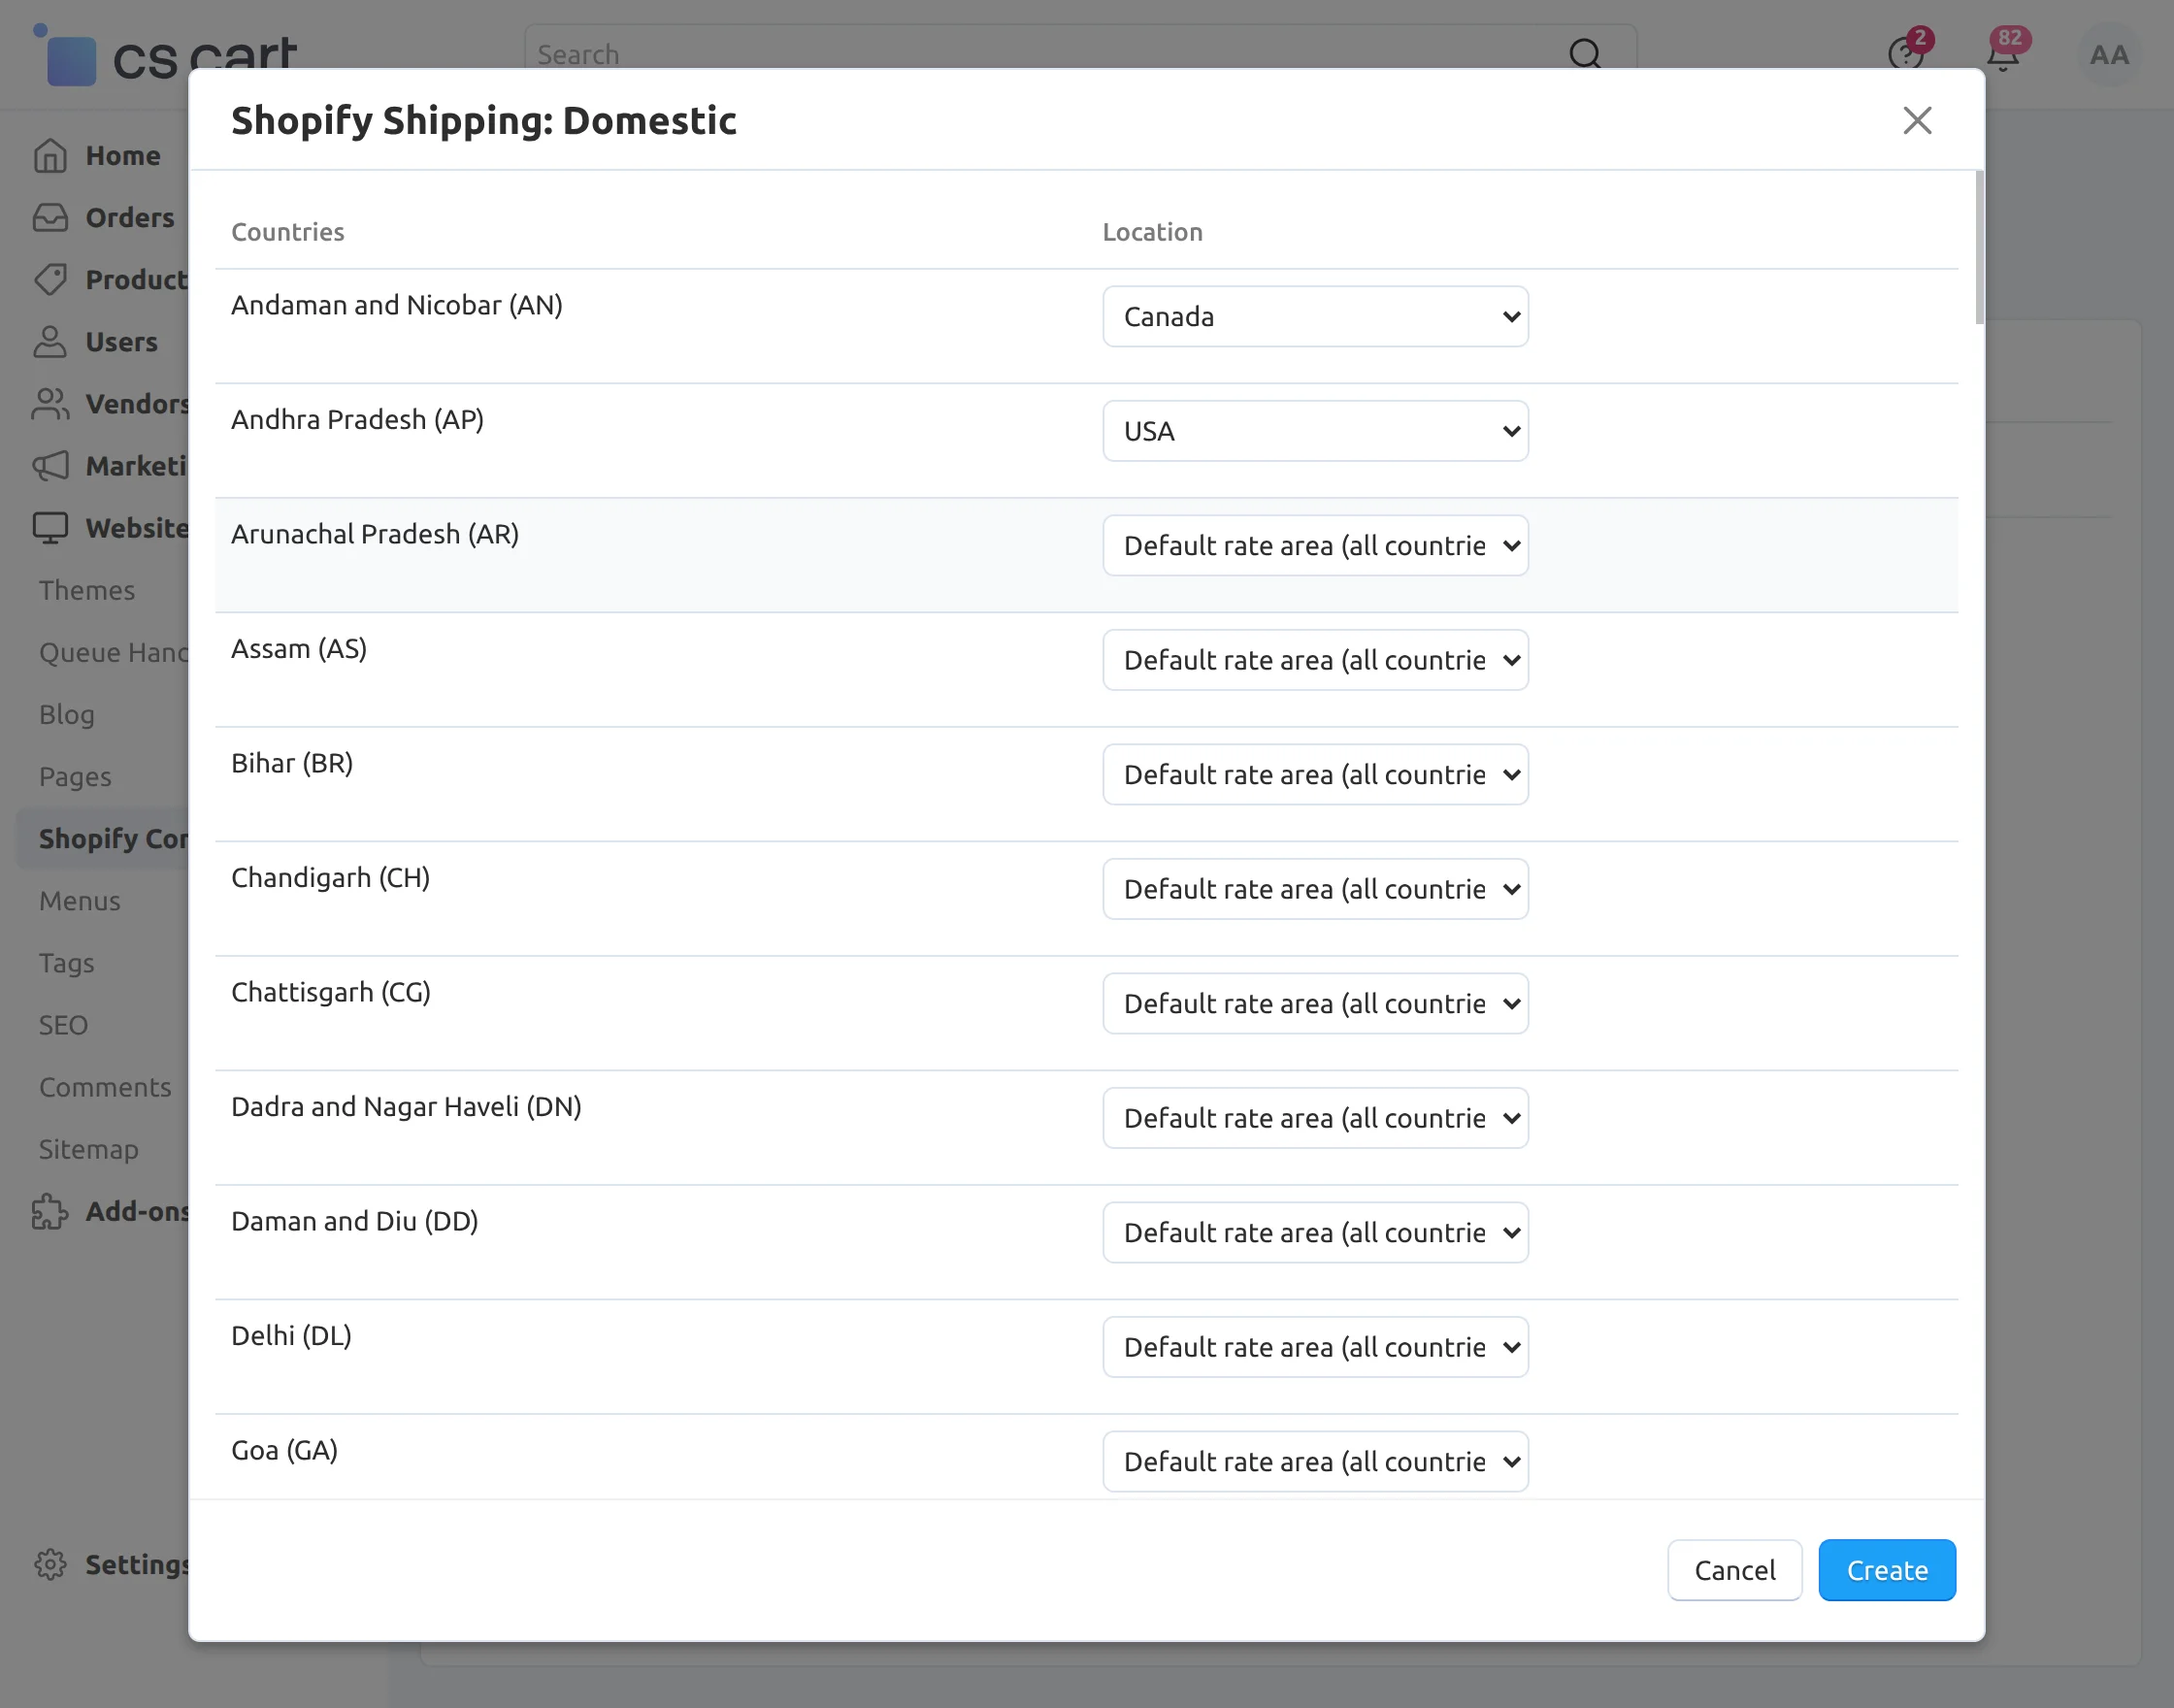Viewport: 2174px width, 1708px height.
Task: Click the Users person icon
Action: tap(50, 342)
